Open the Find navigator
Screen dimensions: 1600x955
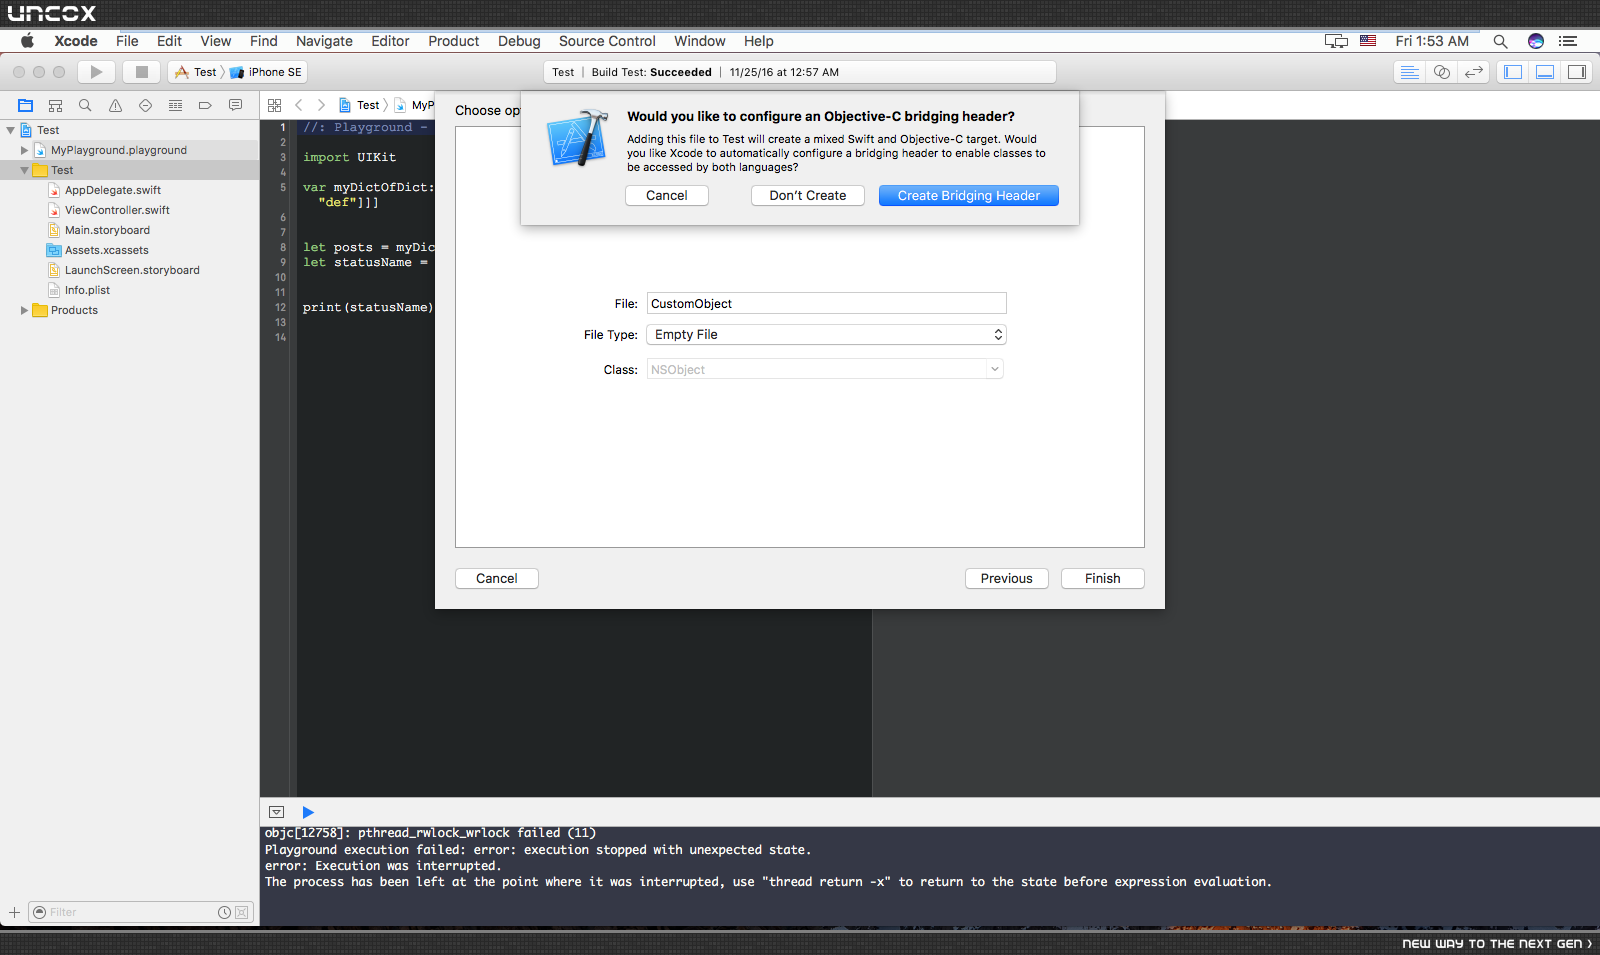(86, 105)
